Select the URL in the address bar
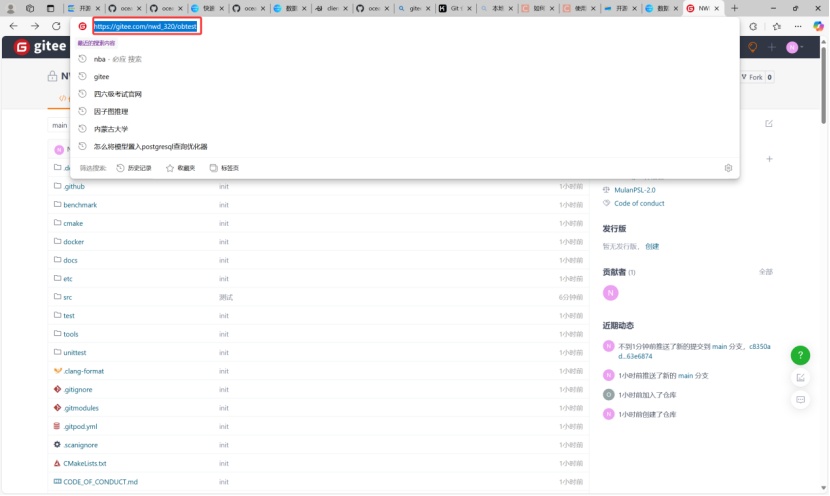 pos(145,26)
